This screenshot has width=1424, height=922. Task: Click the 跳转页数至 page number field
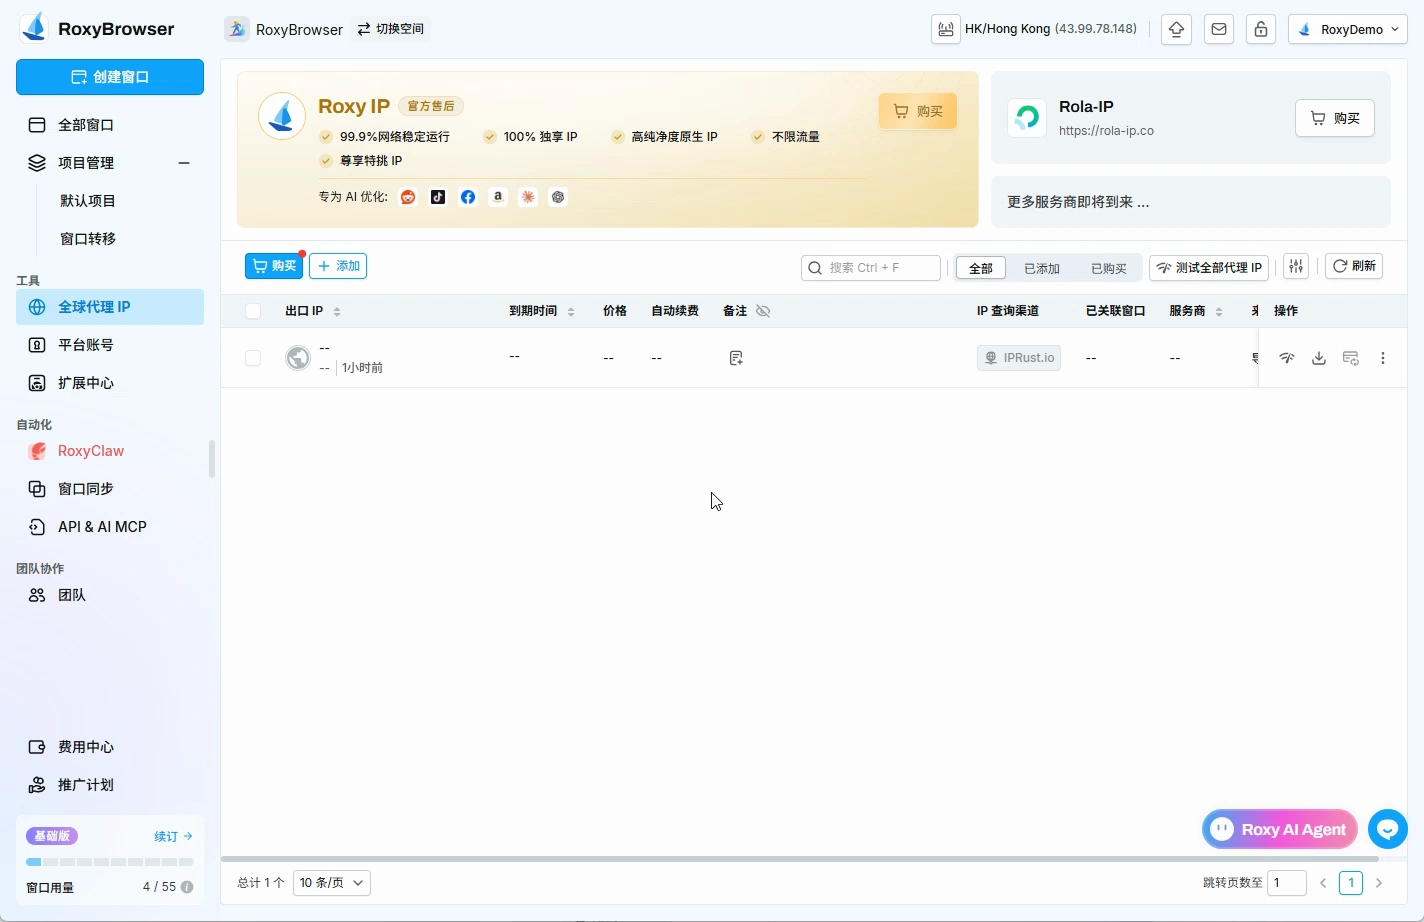click(1287, 883)
